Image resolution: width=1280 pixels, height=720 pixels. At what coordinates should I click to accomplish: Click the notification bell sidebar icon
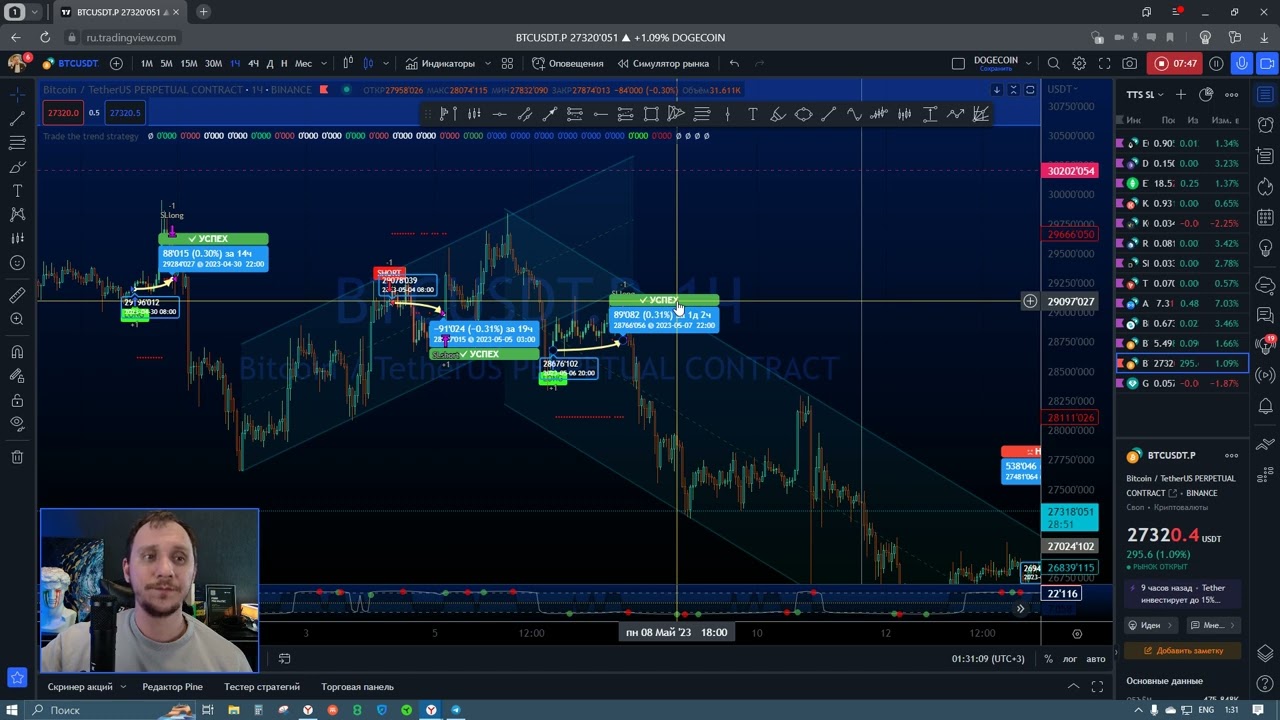point(1265,406)
